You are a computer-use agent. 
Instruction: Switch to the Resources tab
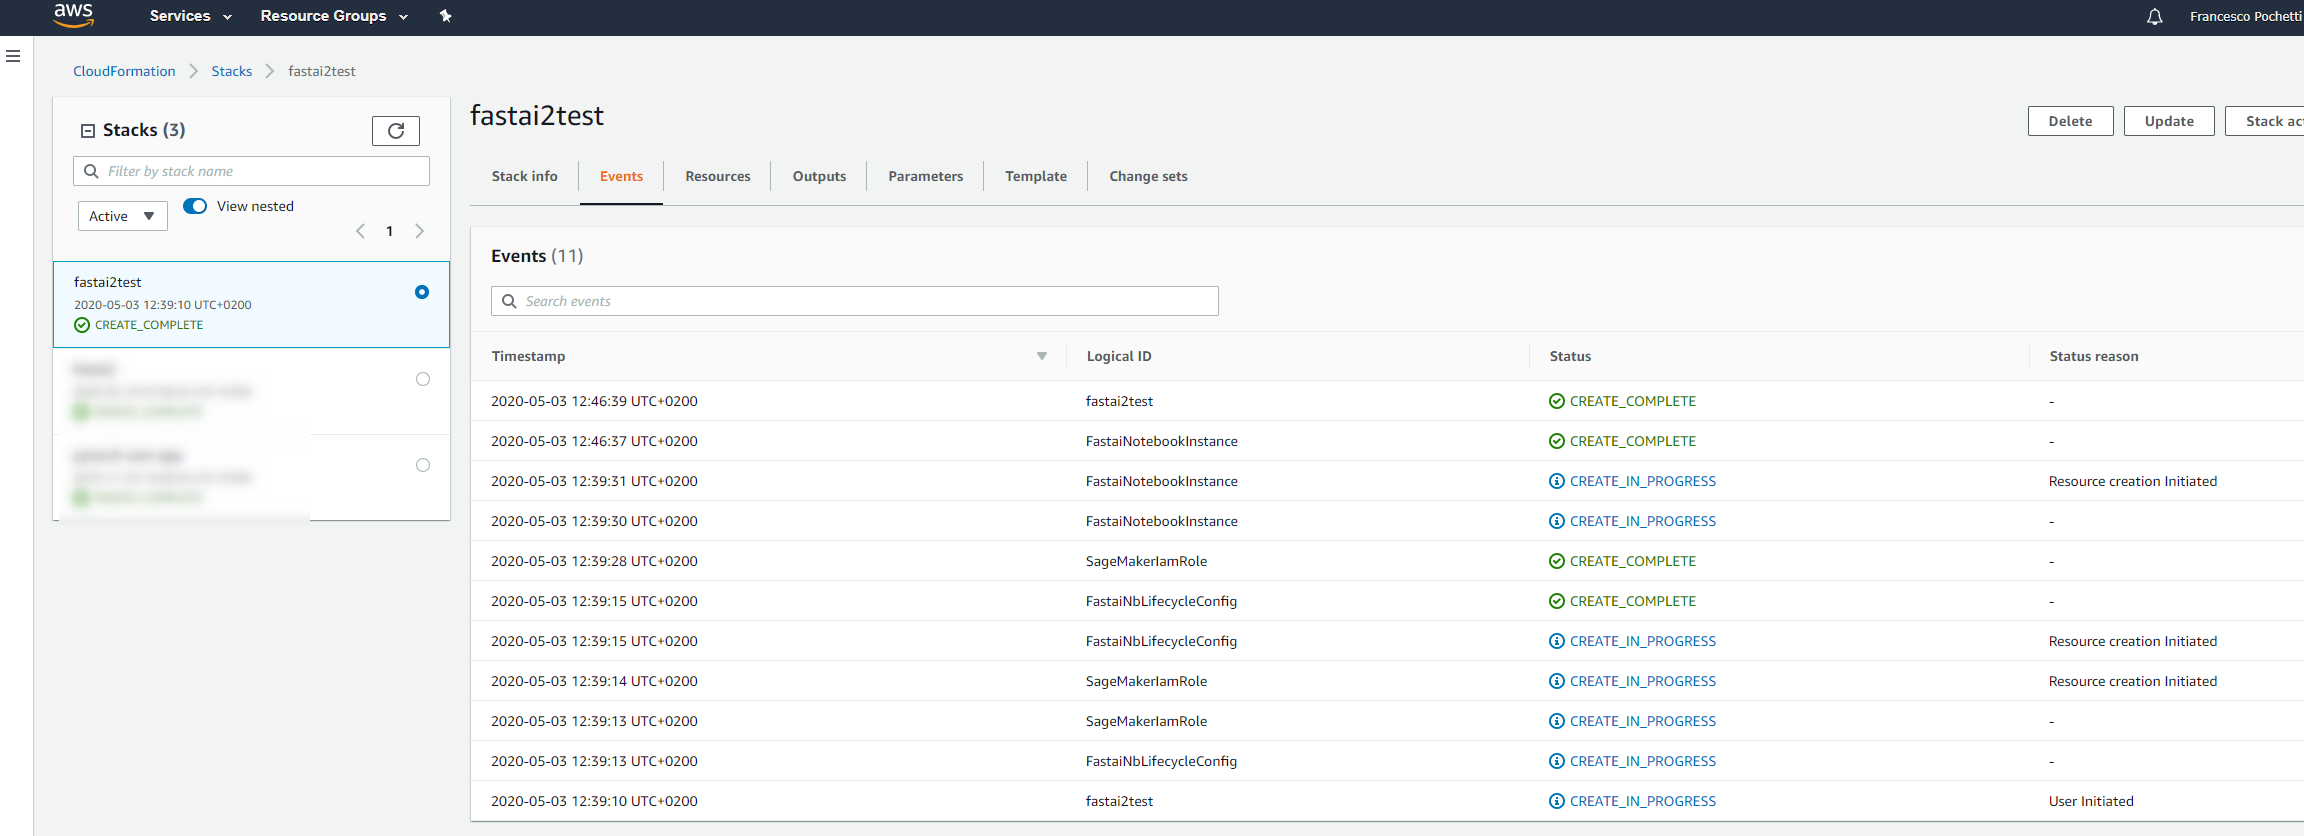tap(717, 176)
